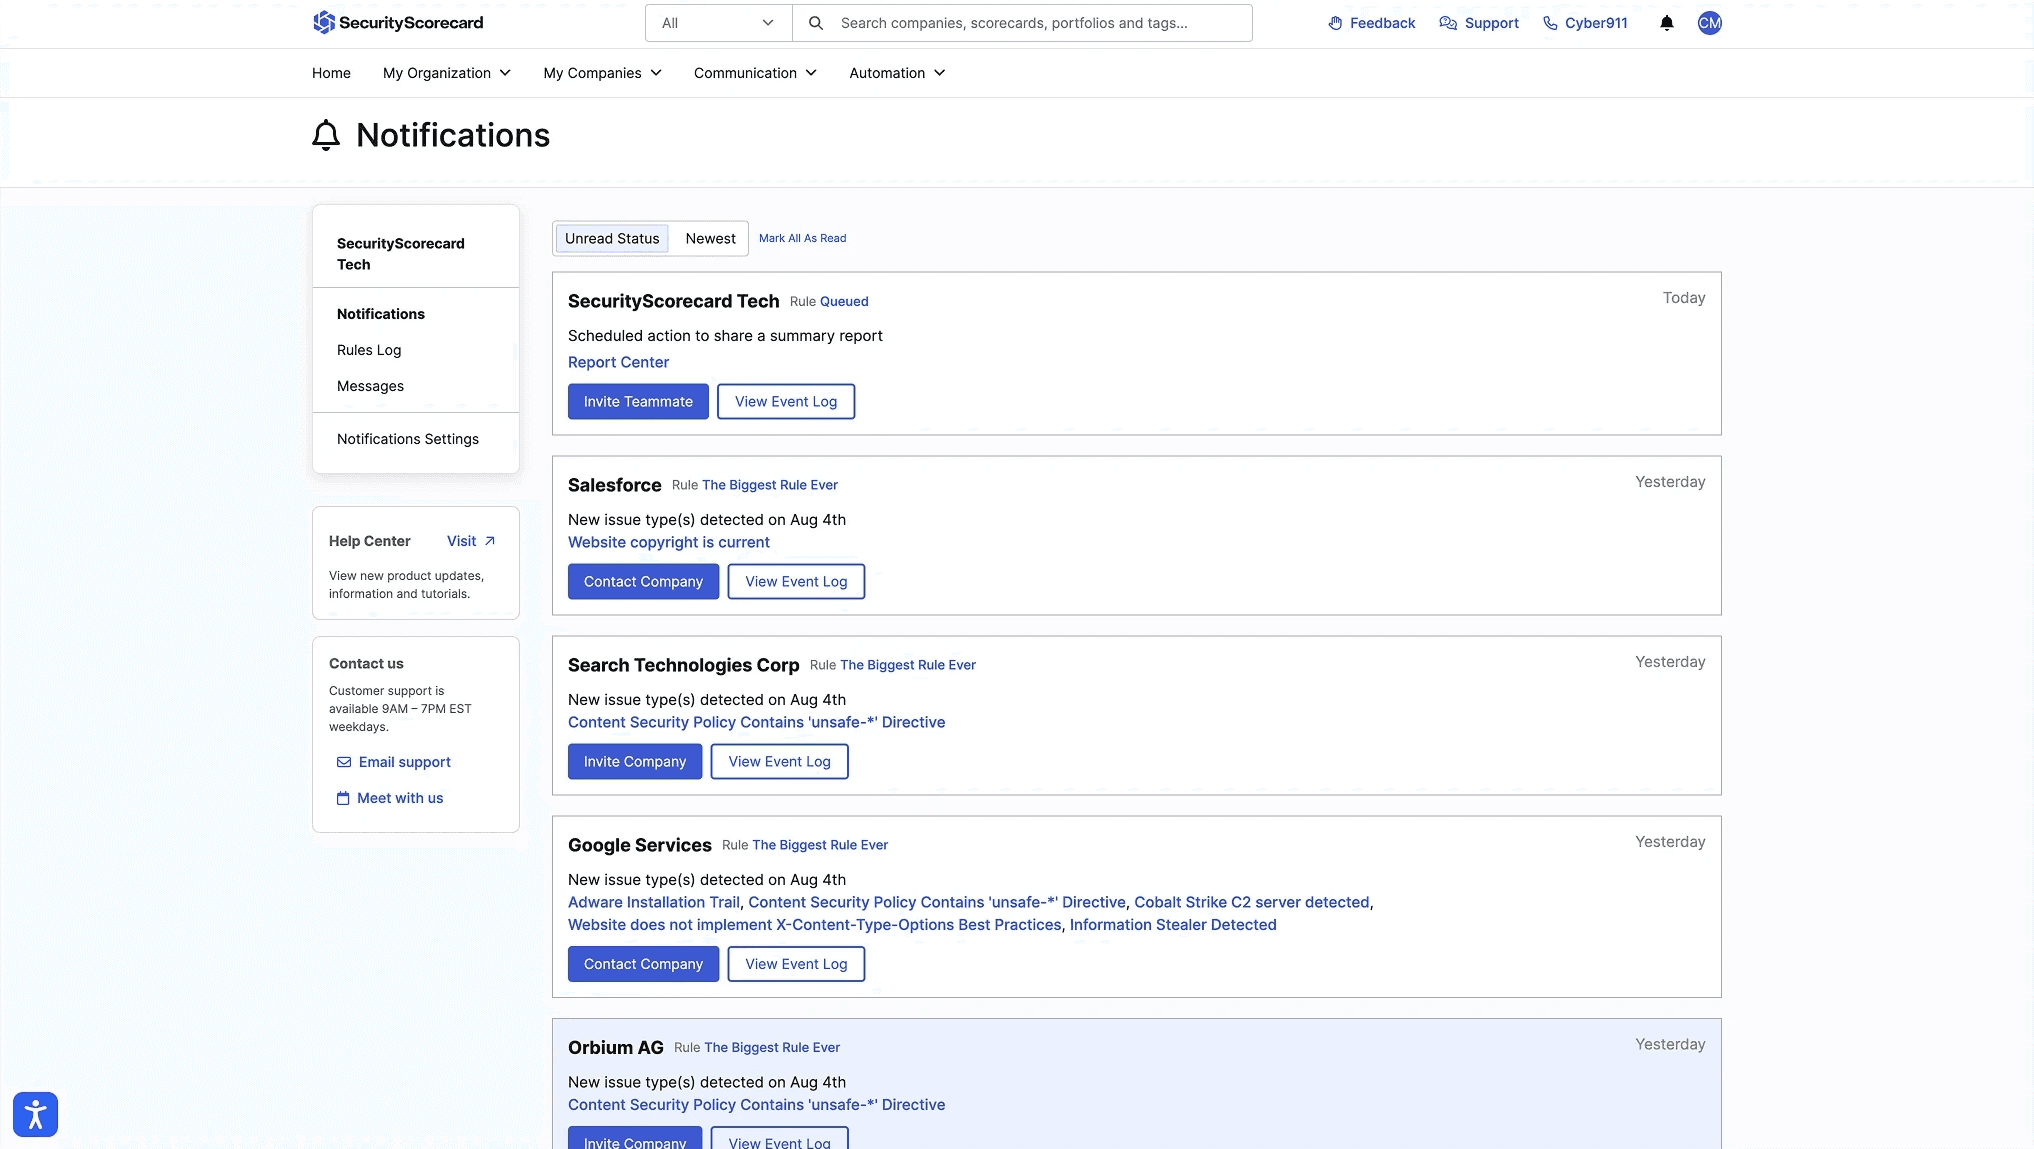
Task: Click the Feedback hand icon
Action: point(1335,23)
